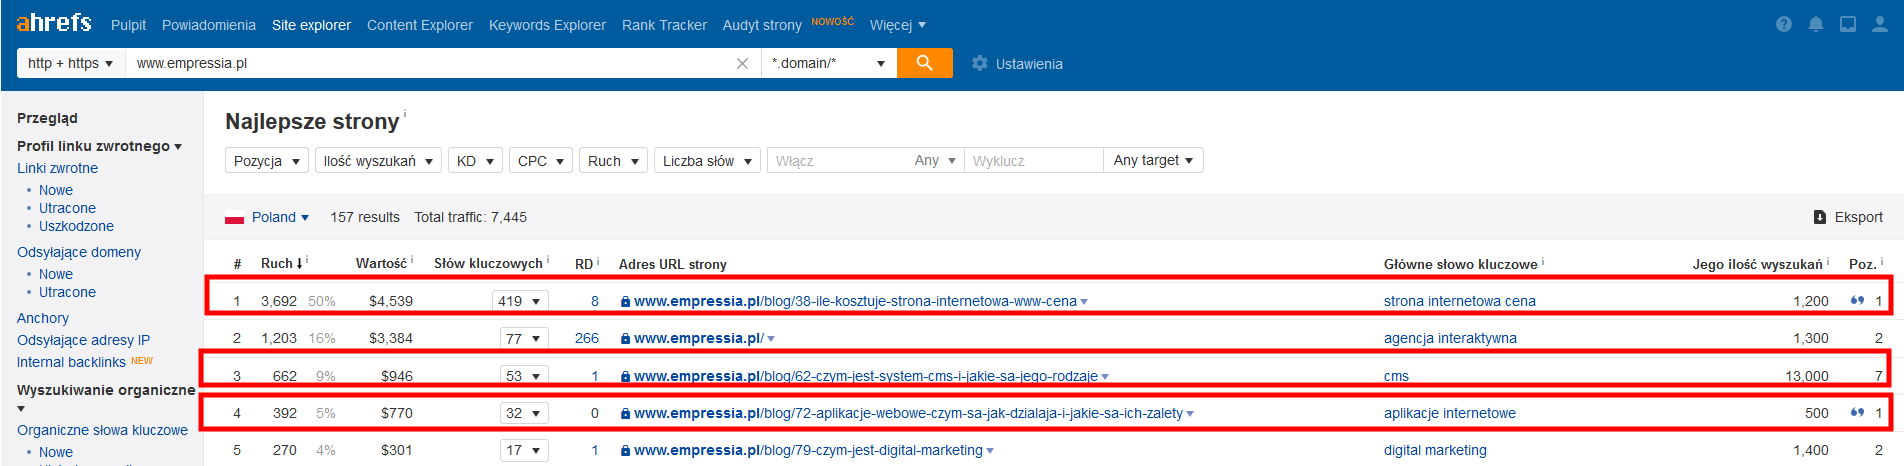Click the SERP features icon in row 1
Image resolution: width=1904 pixels, height=466 pixels.
(x=1857, y=300)
